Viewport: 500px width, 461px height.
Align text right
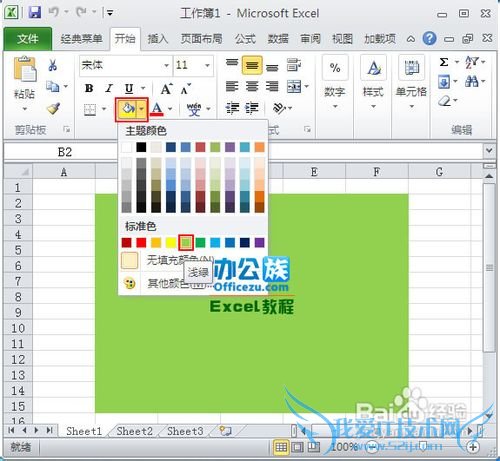(272, 87)
